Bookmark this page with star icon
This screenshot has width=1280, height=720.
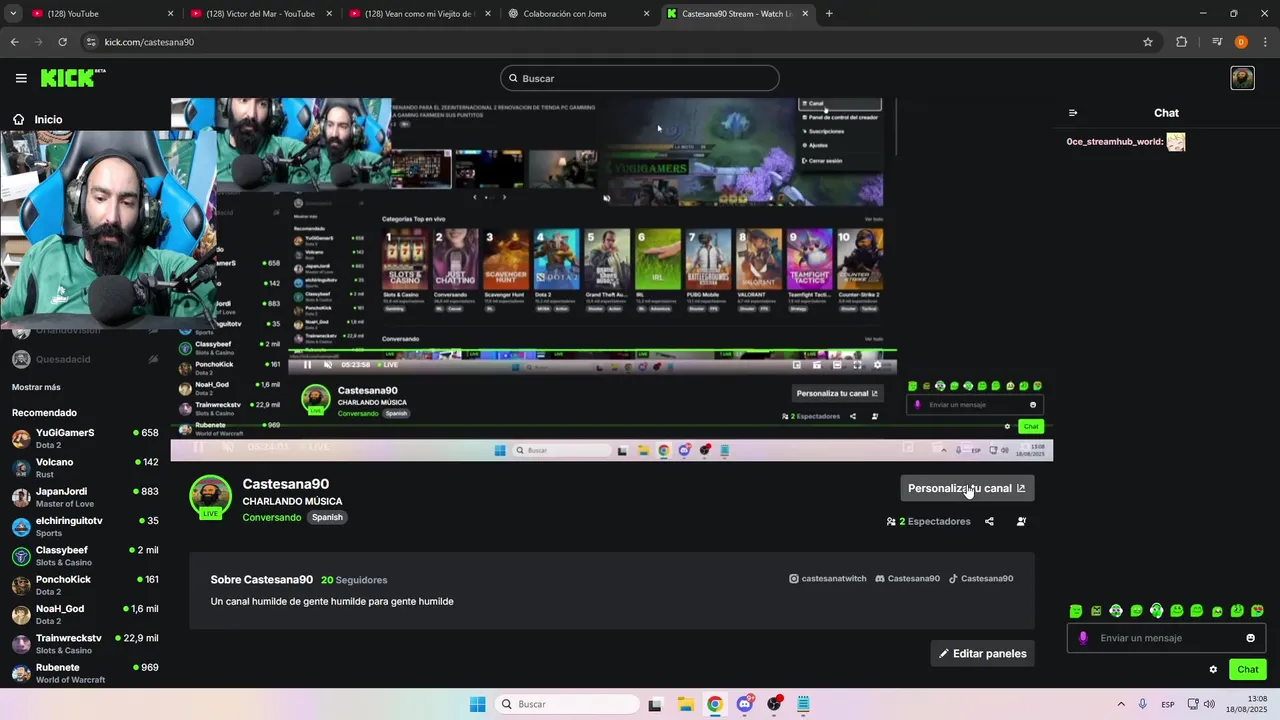pyautogui.click(x=1148, y=42)
